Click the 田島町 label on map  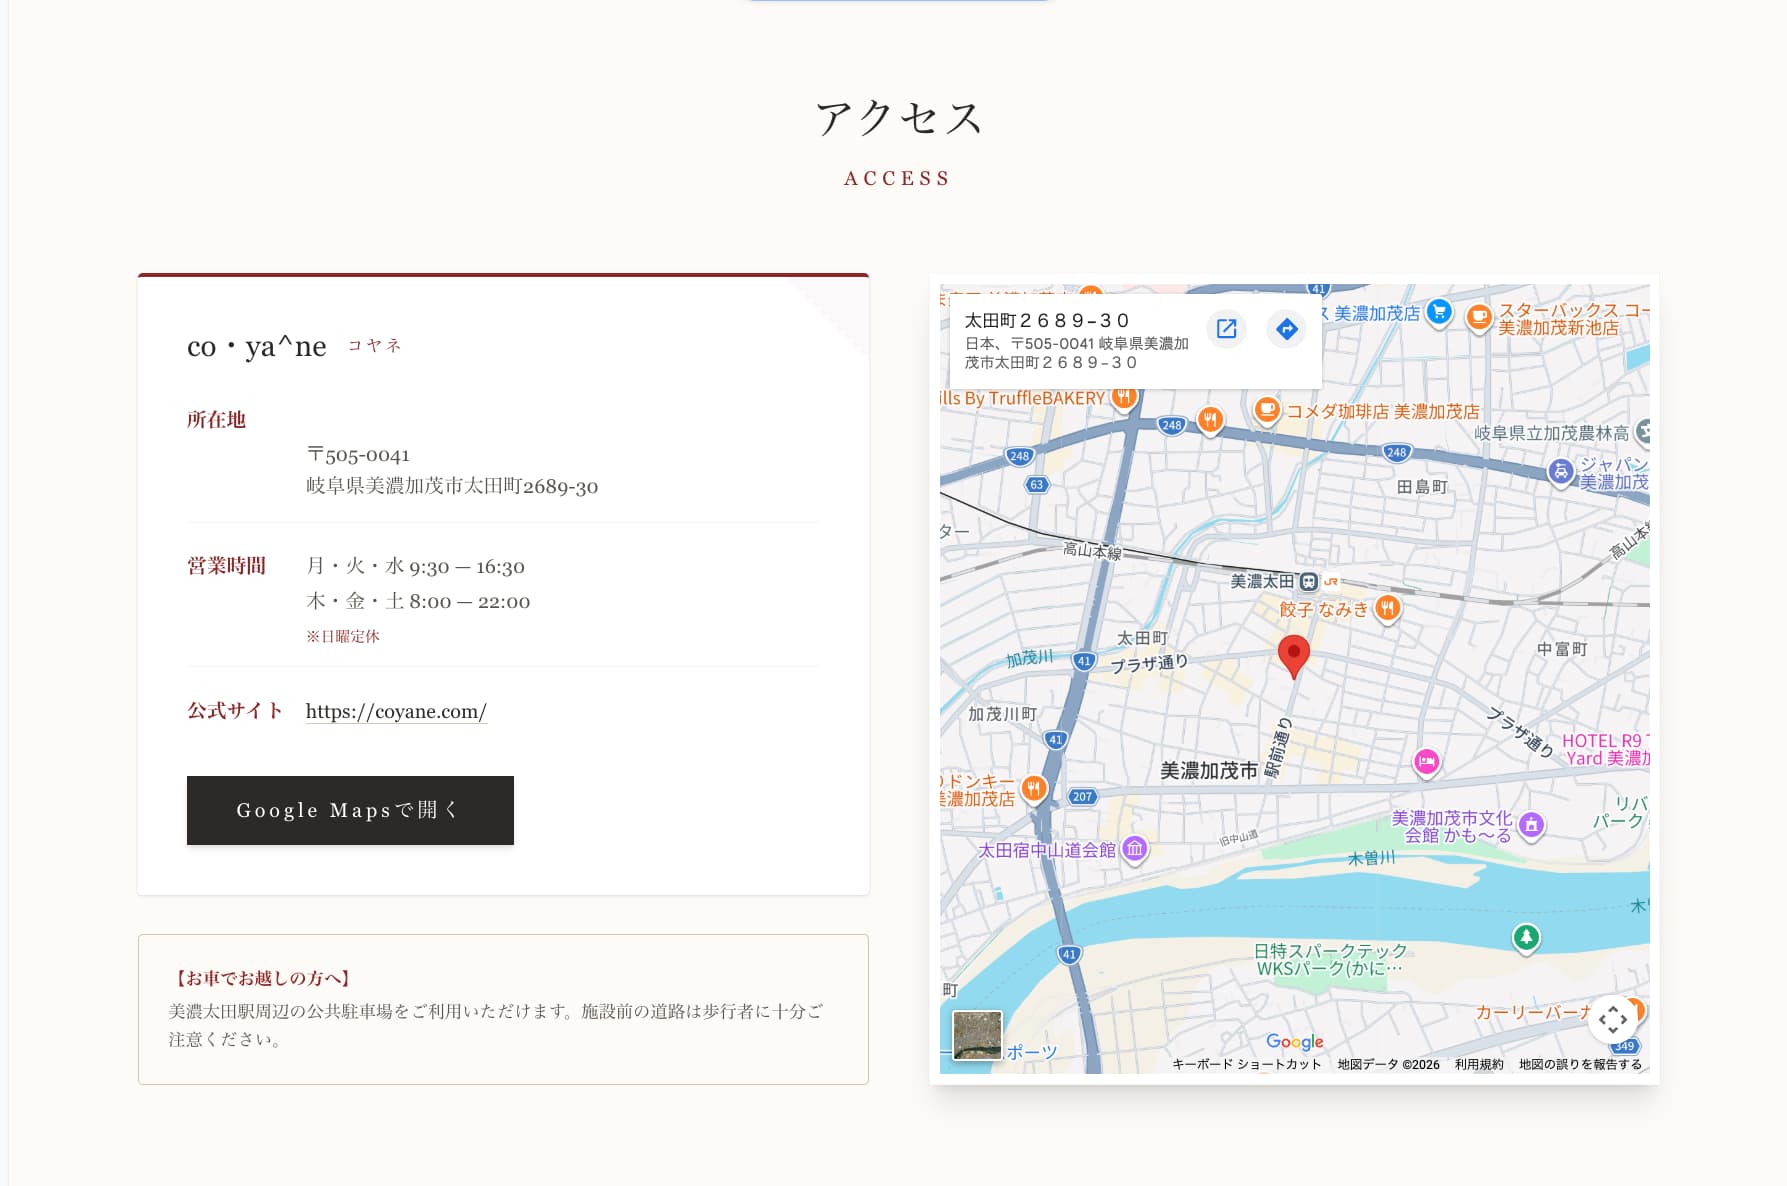coord(1422,486)
